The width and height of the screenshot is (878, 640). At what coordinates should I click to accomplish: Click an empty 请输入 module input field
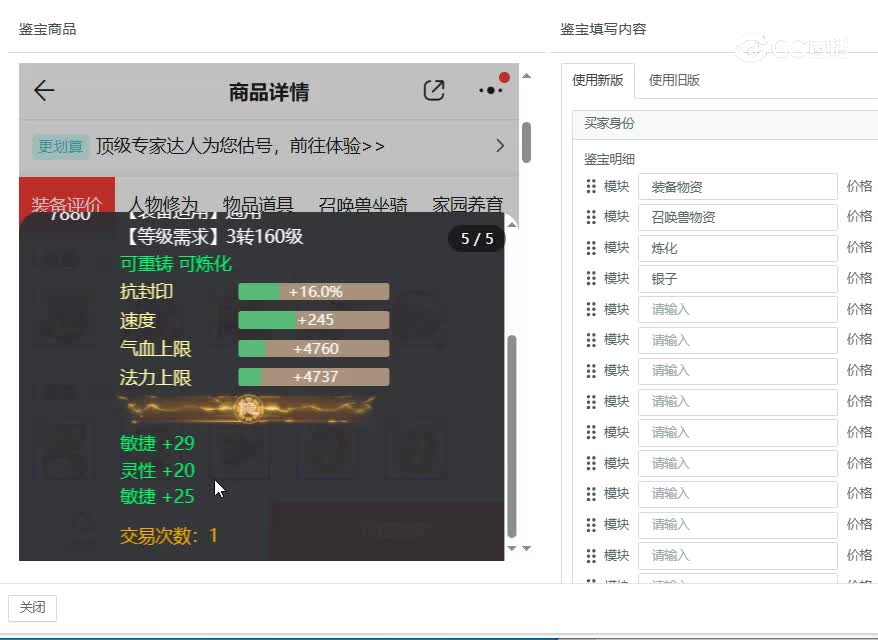(x=737, y=309)
